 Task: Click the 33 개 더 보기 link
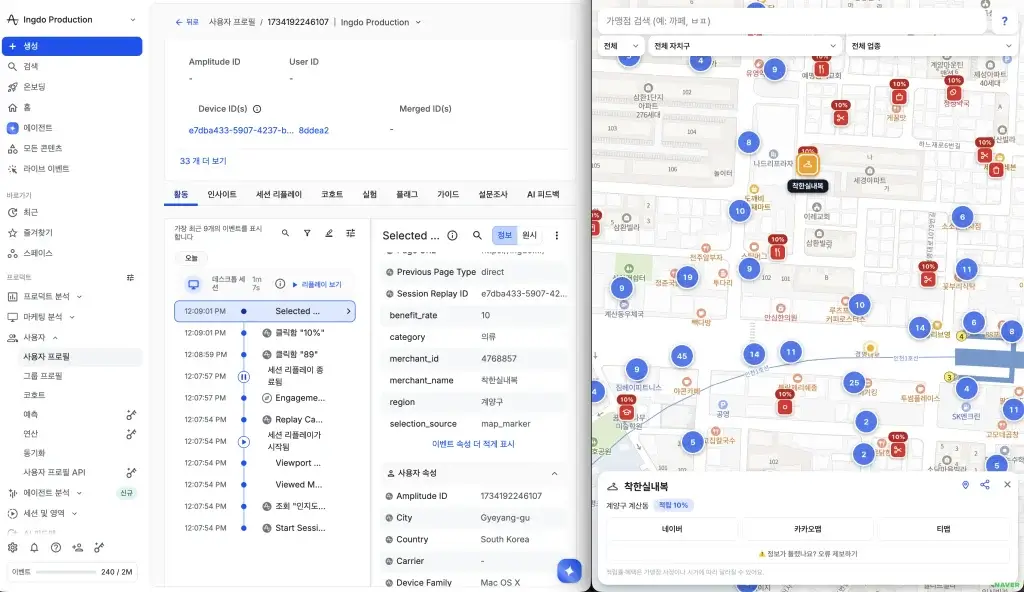(203, 161)
